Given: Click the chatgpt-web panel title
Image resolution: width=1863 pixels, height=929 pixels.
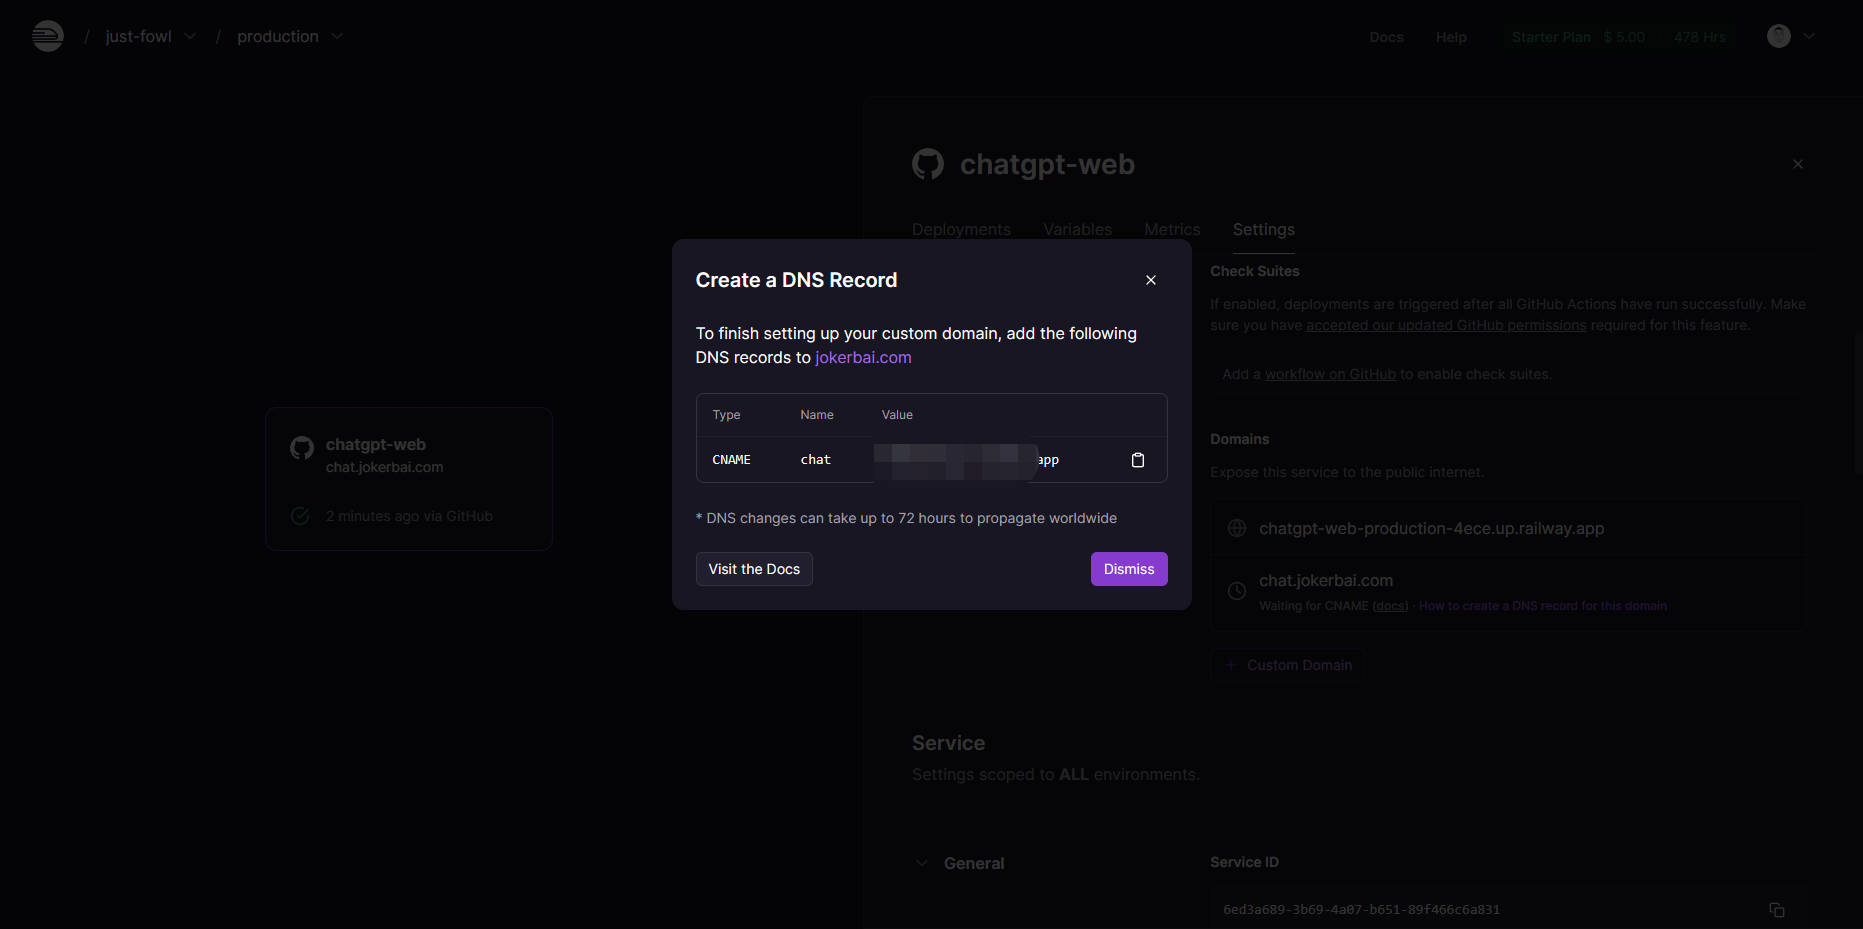Looking at the screenshot, I should point(1047,164).
